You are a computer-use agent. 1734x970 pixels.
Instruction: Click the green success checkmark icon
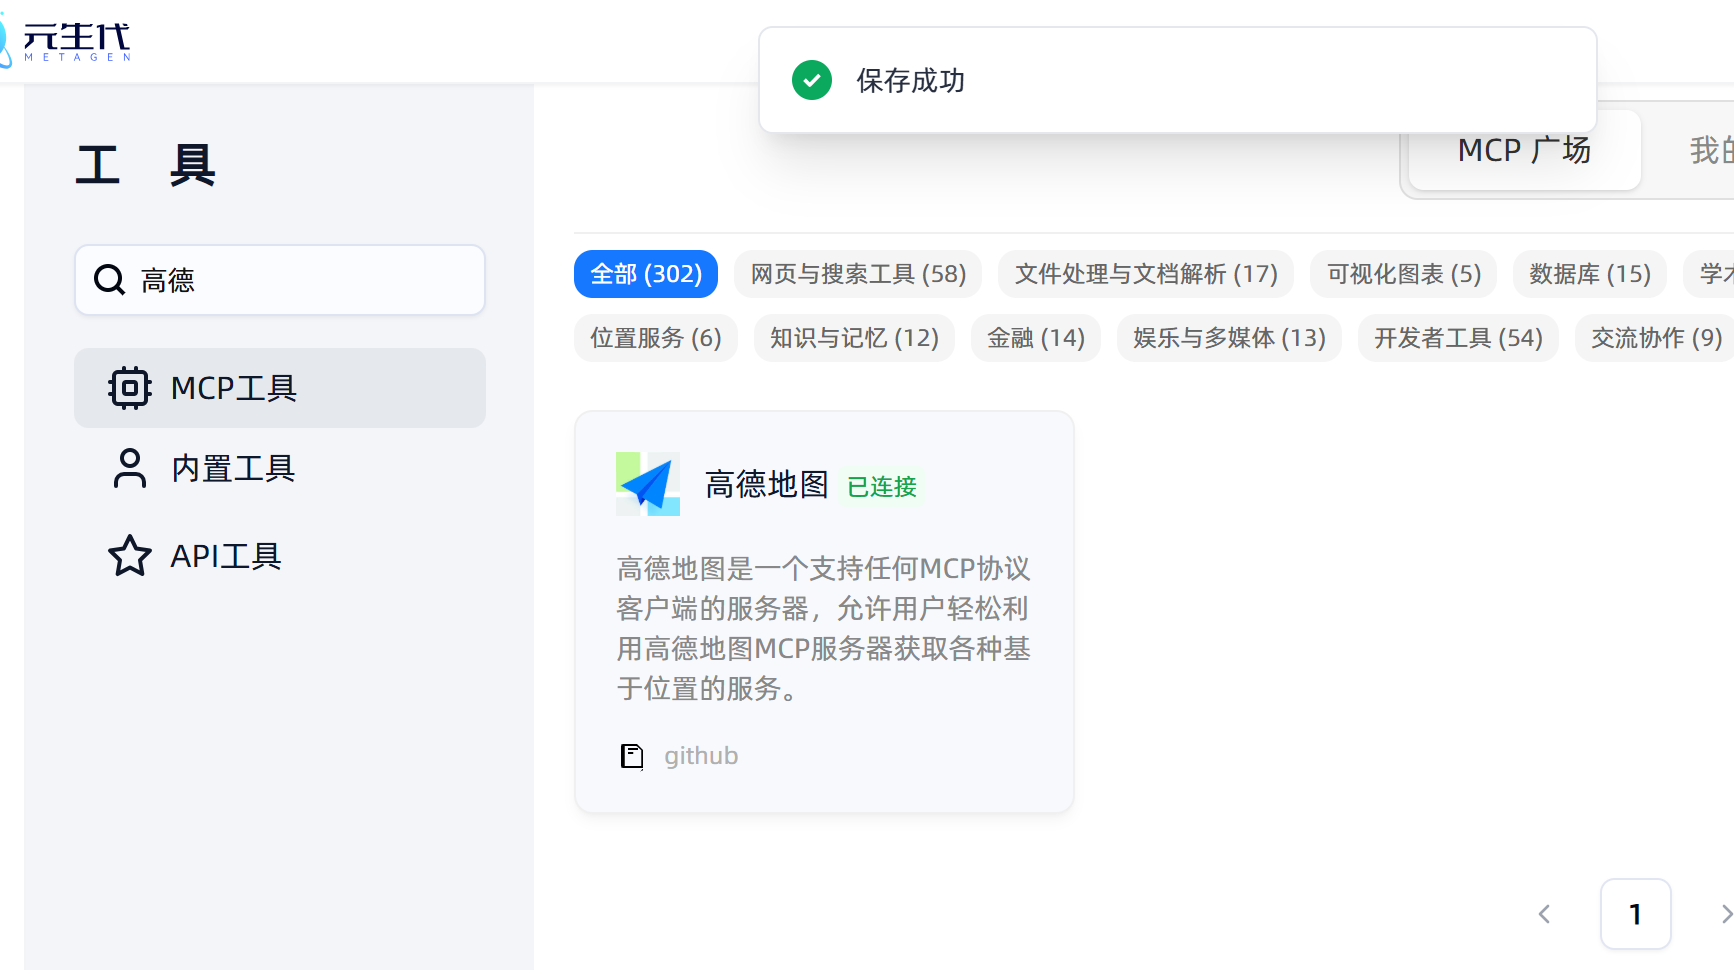[812, 80]
